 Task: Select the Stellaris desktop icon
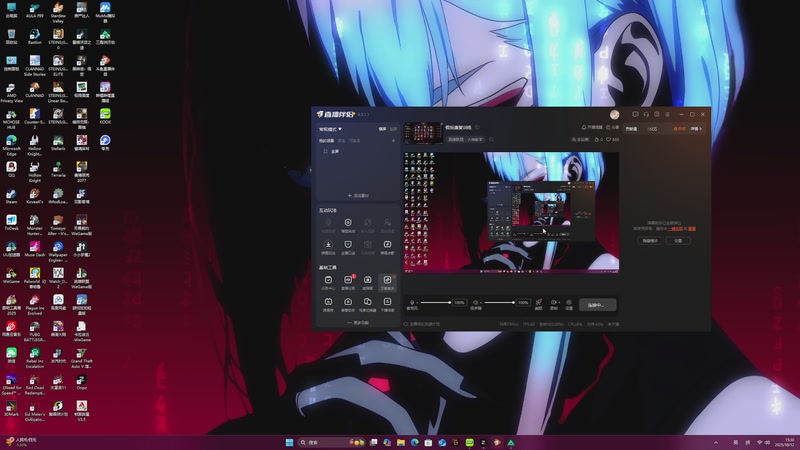click(x=58, y=143)
